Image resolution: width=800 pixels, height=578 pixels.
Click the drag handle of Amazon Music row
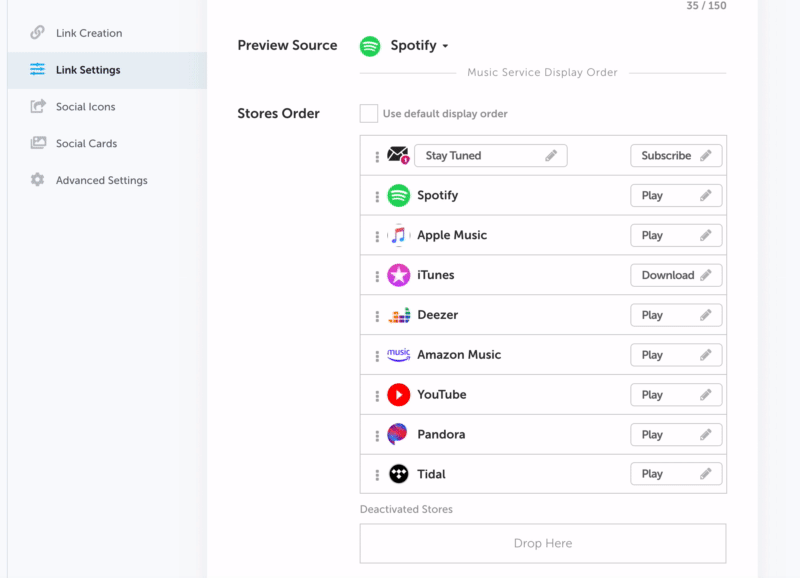[x=377, y=356]
